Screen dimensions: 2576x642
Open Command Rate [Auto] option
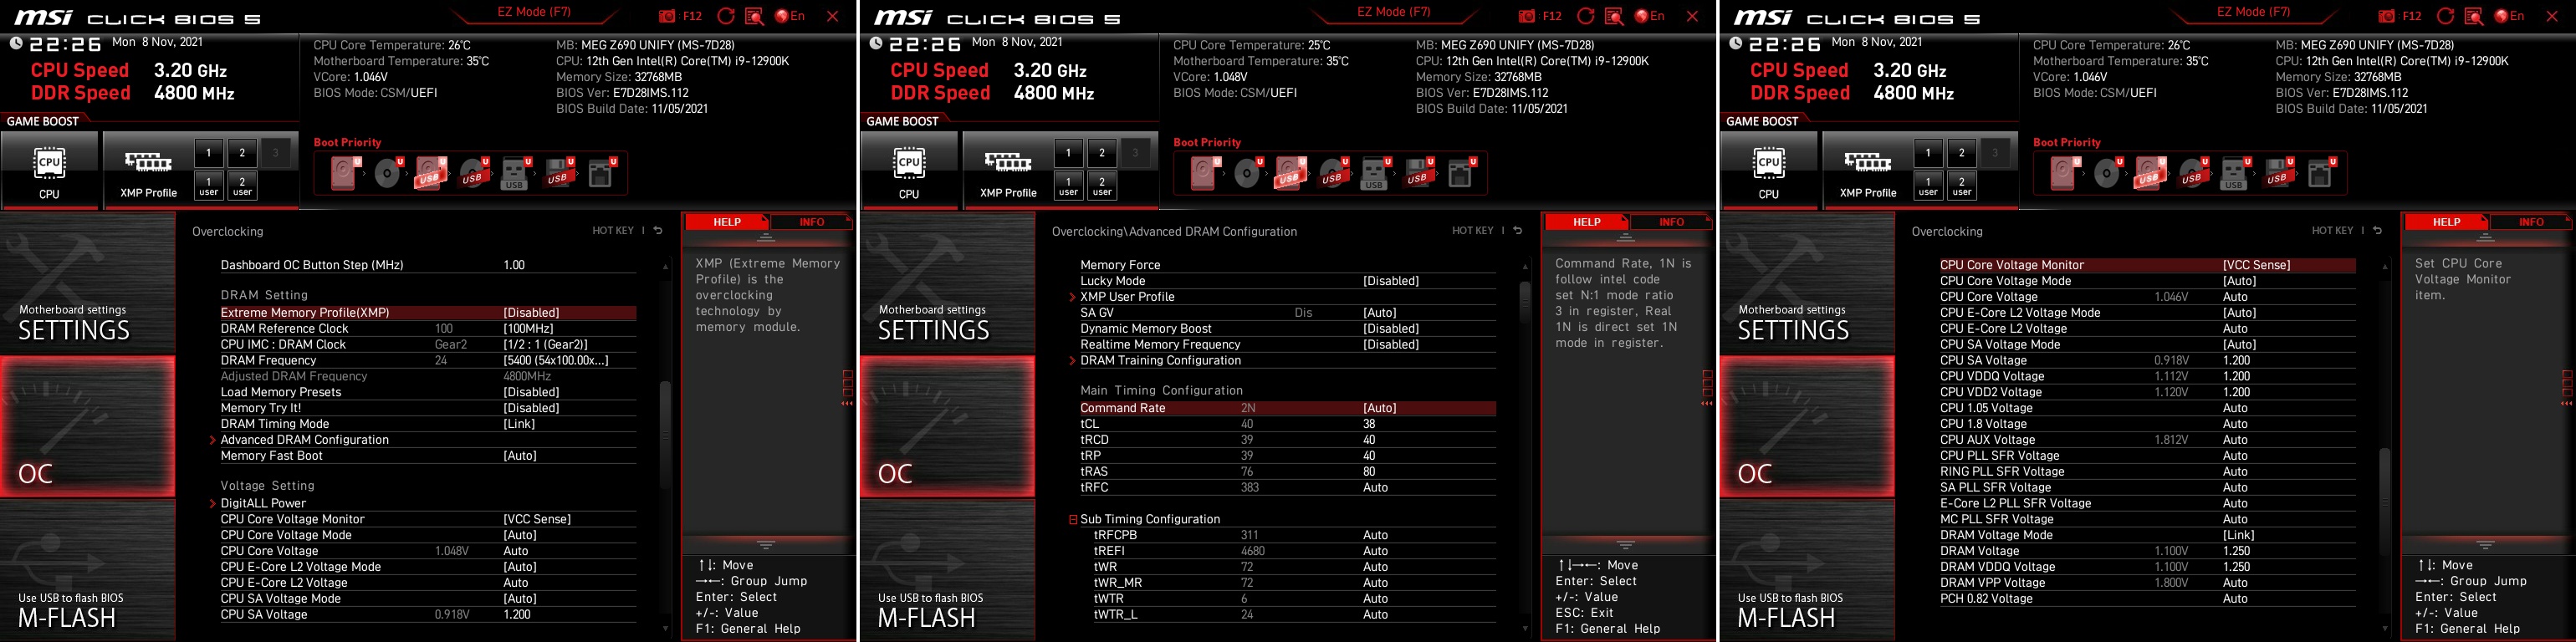click(1288, 408)
